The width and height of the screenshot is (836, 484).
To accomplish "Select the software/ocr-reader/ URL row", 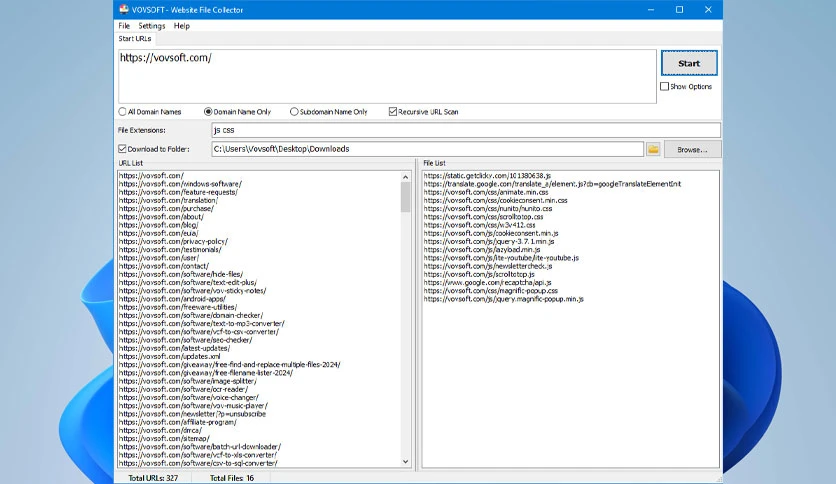I will click(x=183, y=389).
